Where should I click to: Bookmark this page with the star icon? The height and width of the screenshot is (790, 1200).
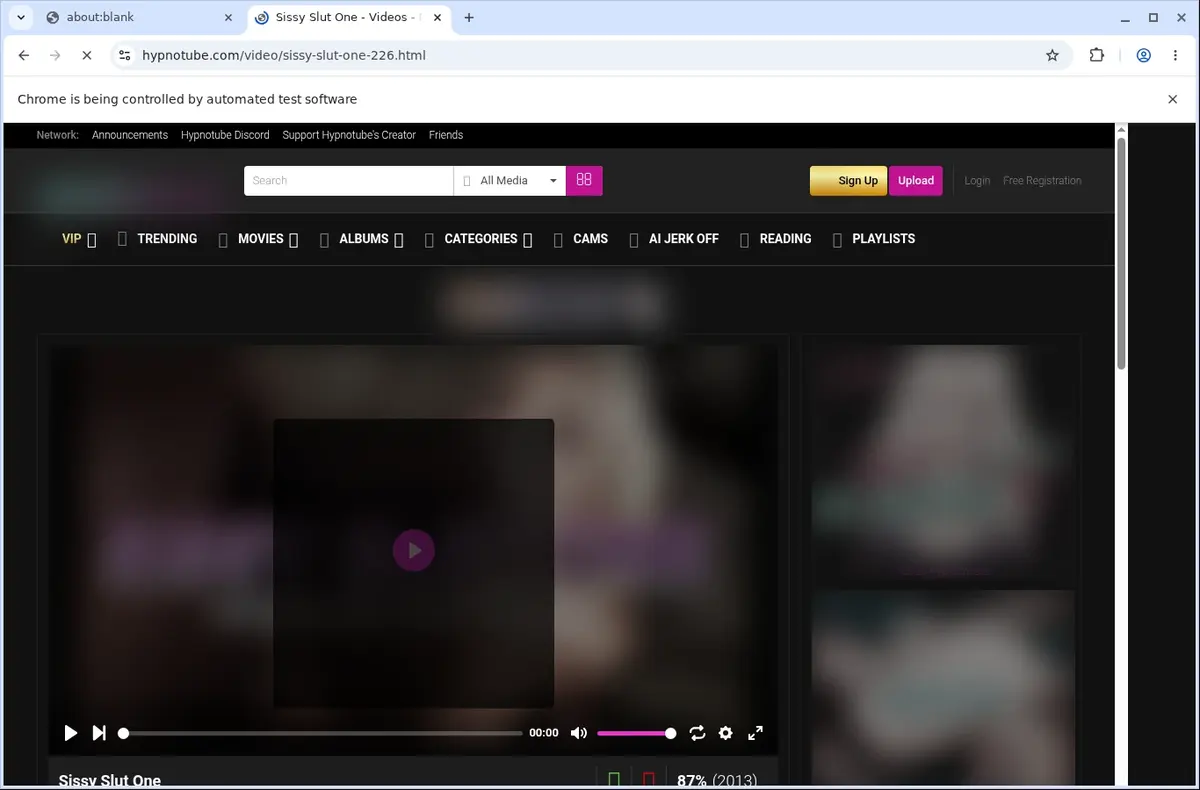tap(1052, 55)
